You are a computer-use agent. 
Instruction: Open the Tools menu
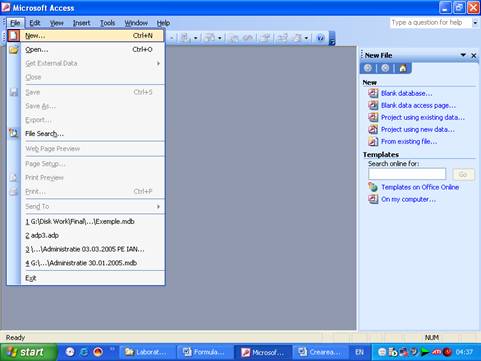click(108, 23)
